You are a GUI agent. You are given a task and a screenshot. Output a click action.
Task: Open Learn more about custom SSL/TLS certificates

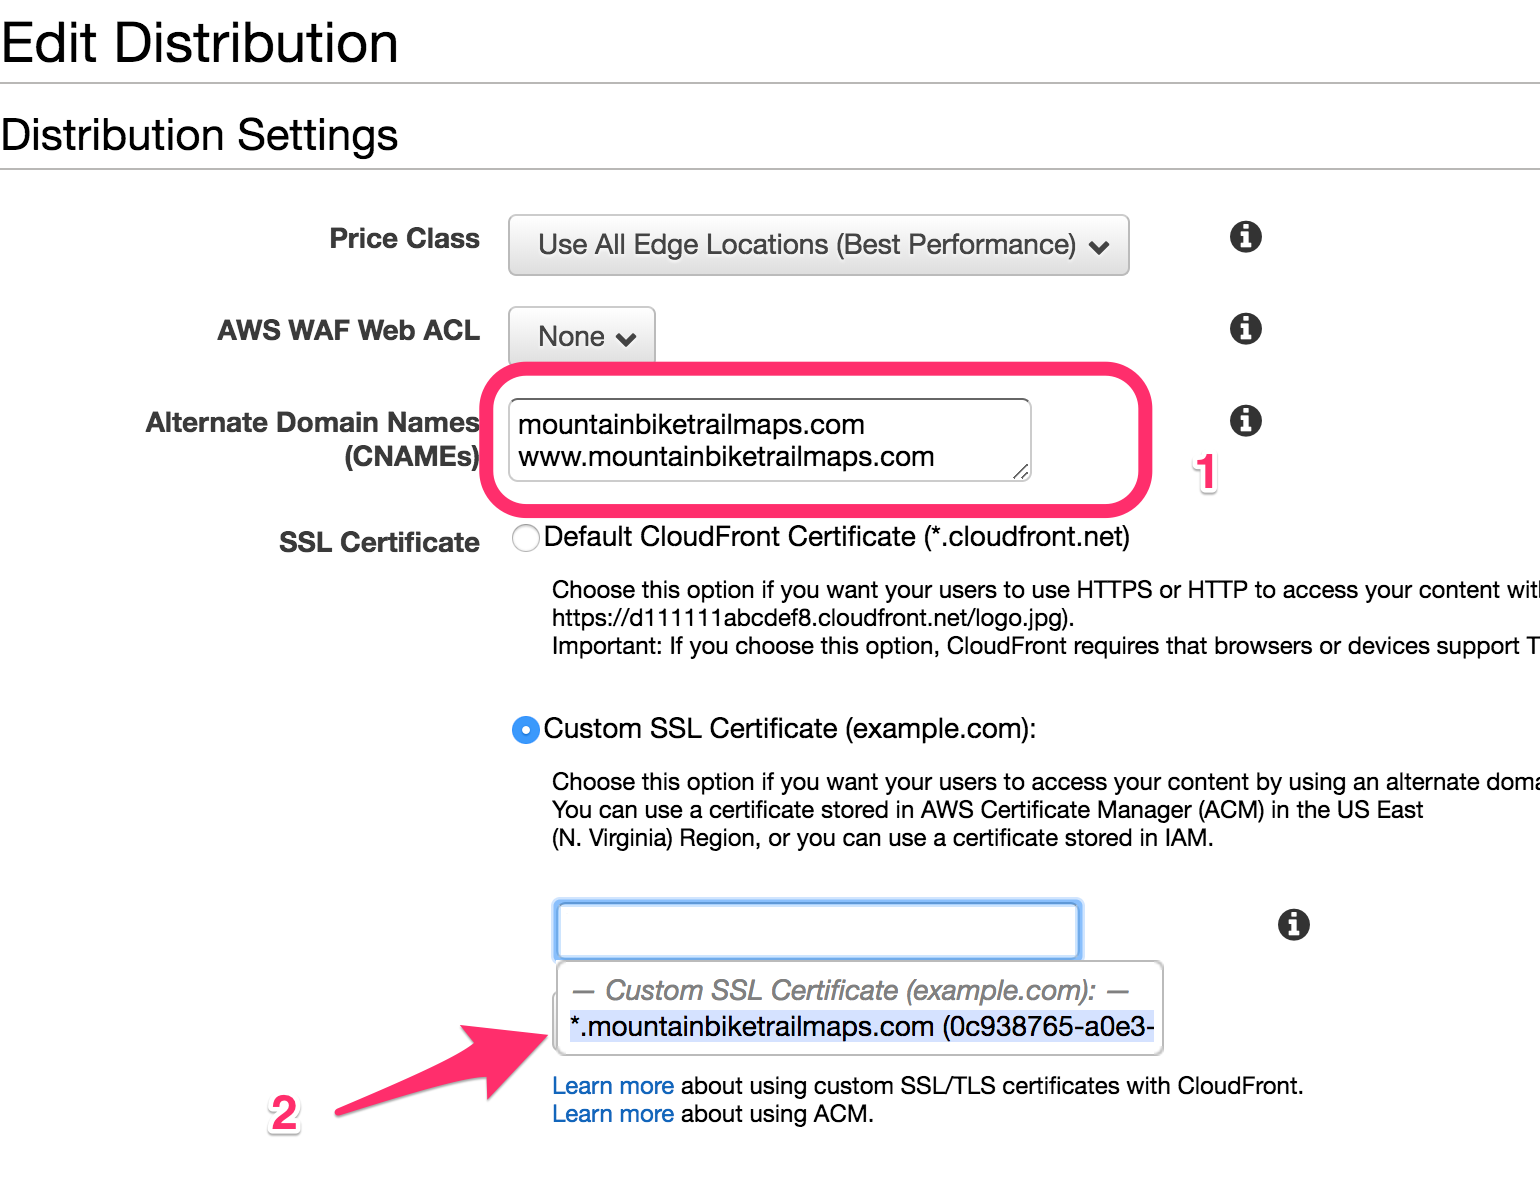613,1086
